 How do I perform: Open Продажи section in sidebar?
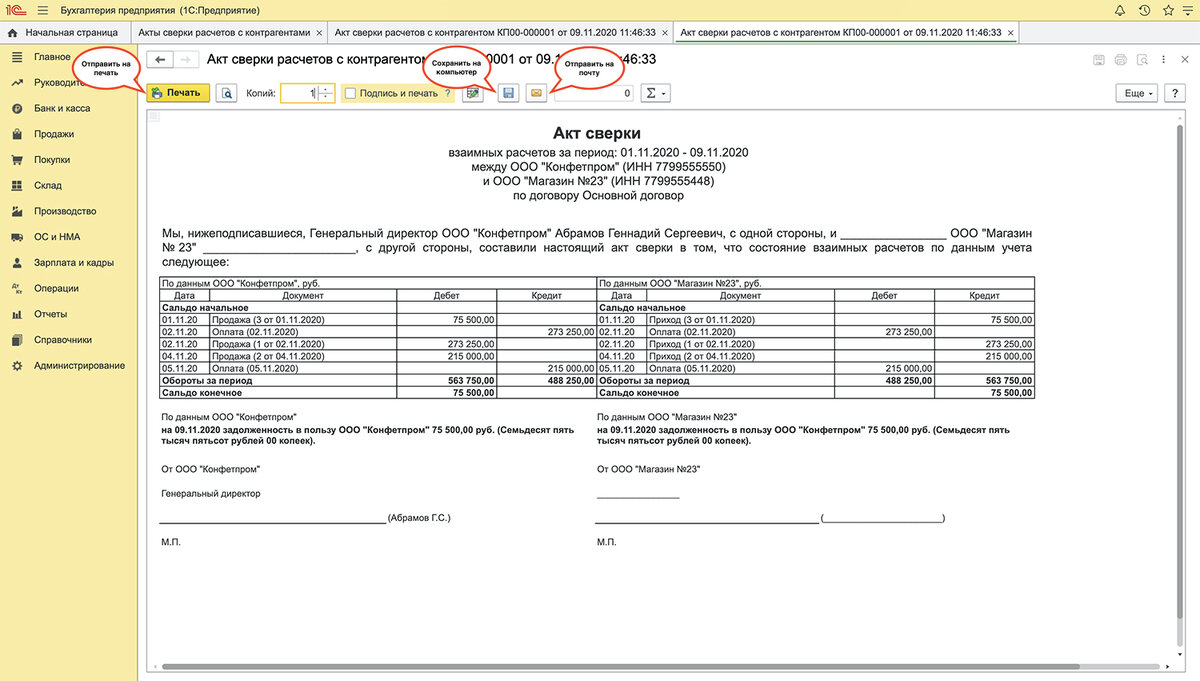[53, 134]
